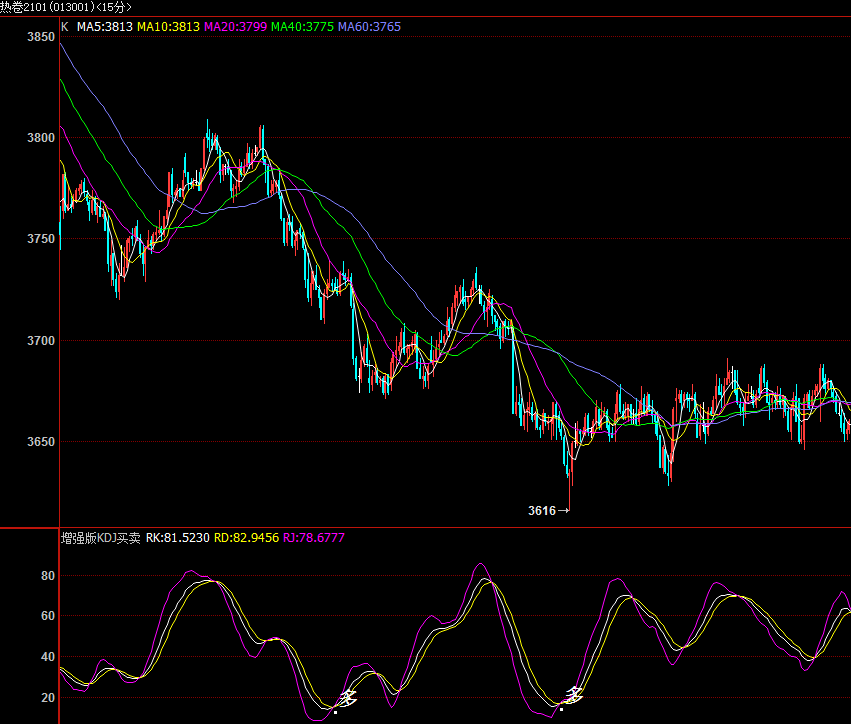Click the 40 level on KDJ axis
Screen dimensions: 851x724
[48, 657]
